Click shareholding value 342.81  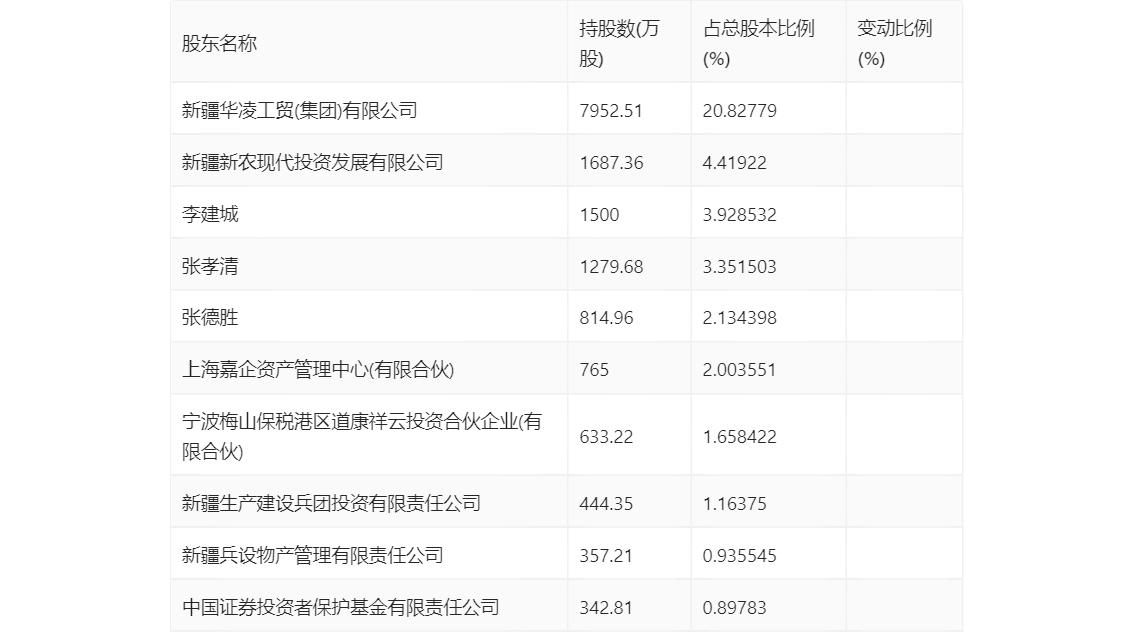click(606, 607)
